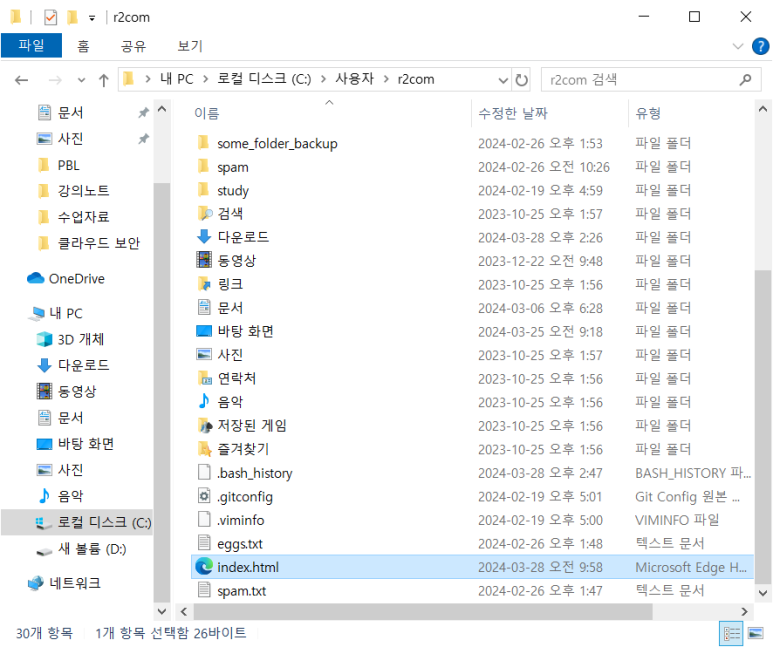Select the index.html Edge file
The image size is (773, 647).
472,567
